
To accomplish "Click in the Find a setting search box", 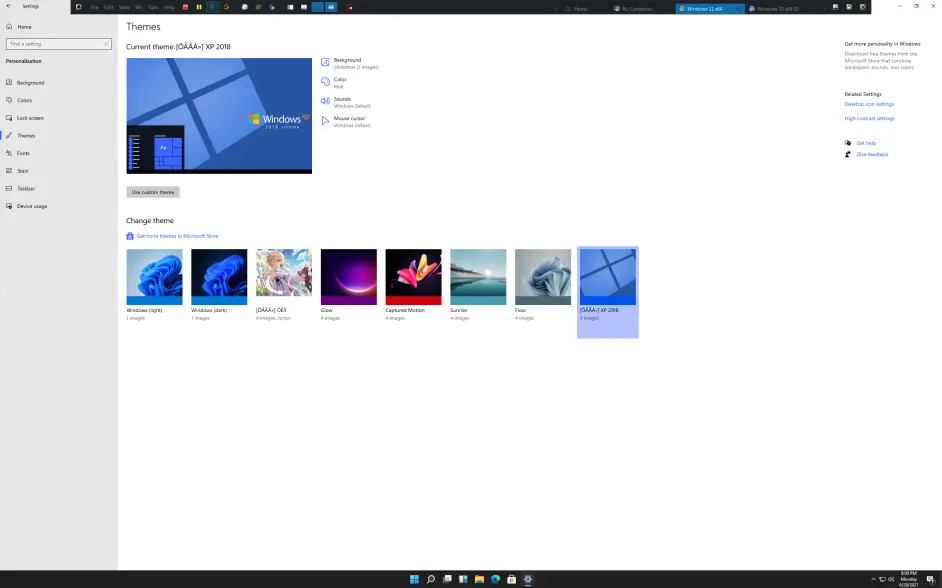I will click(59, 44).
